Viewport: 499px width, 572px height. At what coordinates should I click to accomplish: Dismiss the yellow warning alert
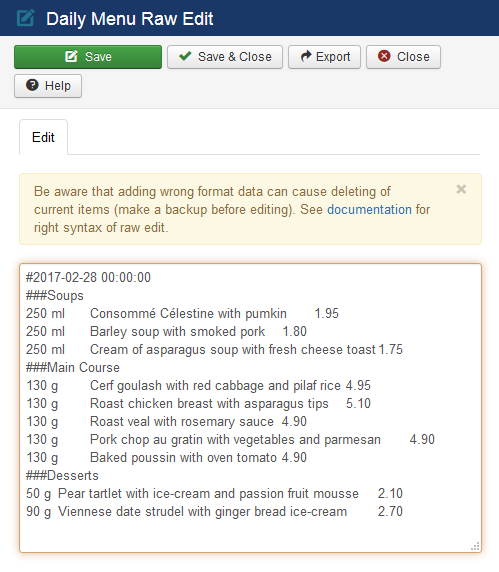(x=461, y=189)
